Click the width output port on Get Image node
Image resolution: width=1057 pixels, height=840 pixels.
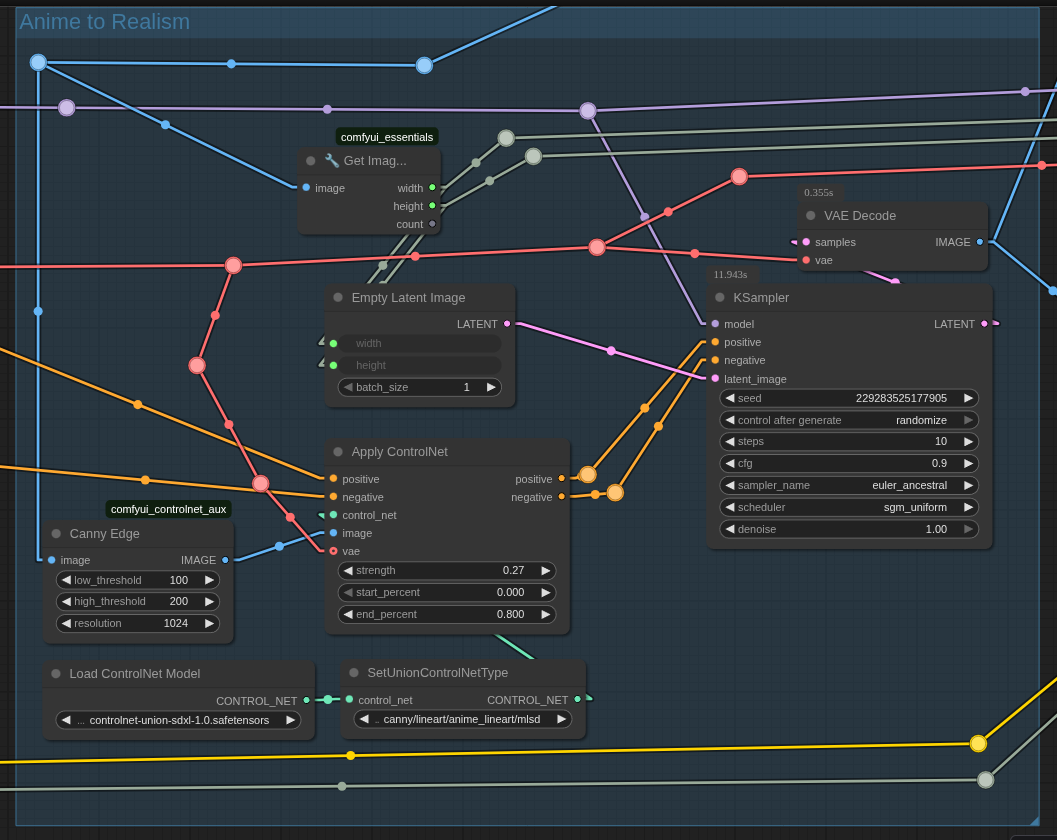432,188
